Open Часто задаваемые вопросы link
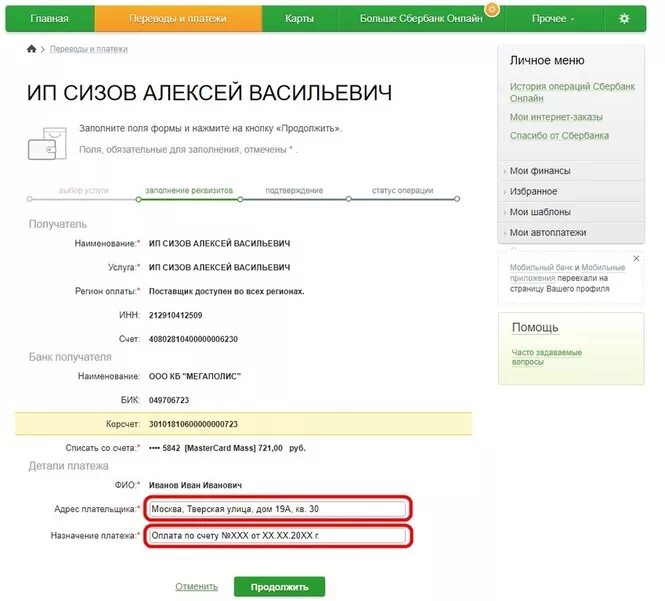The image size is (665, 601). pos(546,357)
